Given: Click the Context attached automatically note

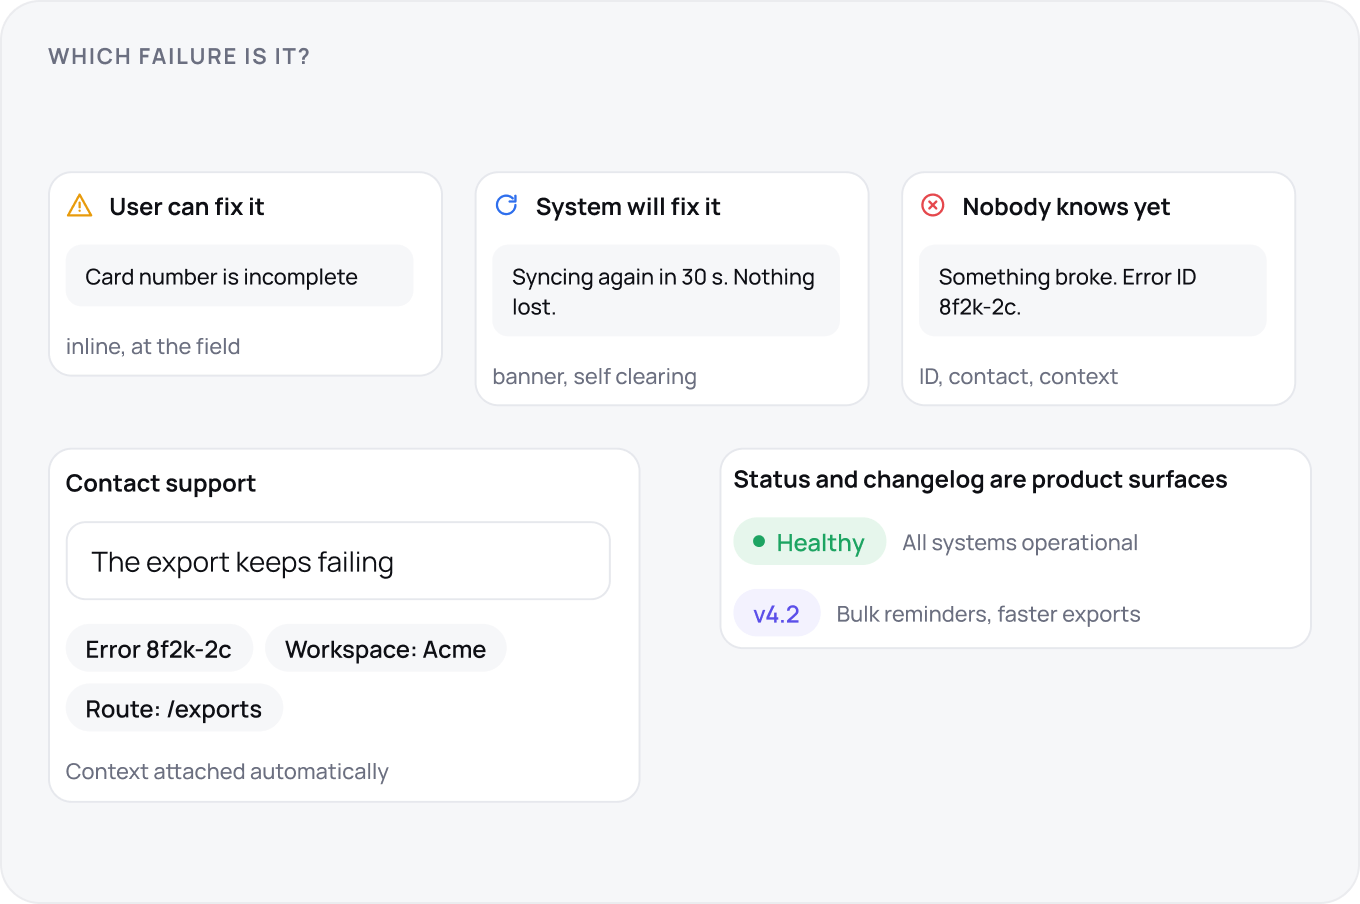Looking at the screenshot, I should click(x=227, y=771).
